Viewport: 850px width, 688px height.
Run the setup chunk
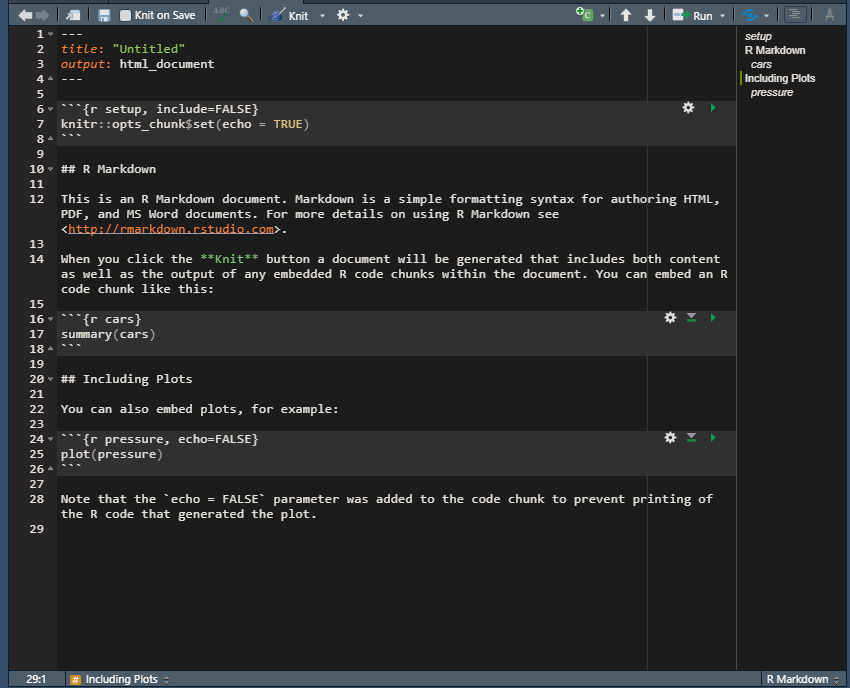point(713,107)
